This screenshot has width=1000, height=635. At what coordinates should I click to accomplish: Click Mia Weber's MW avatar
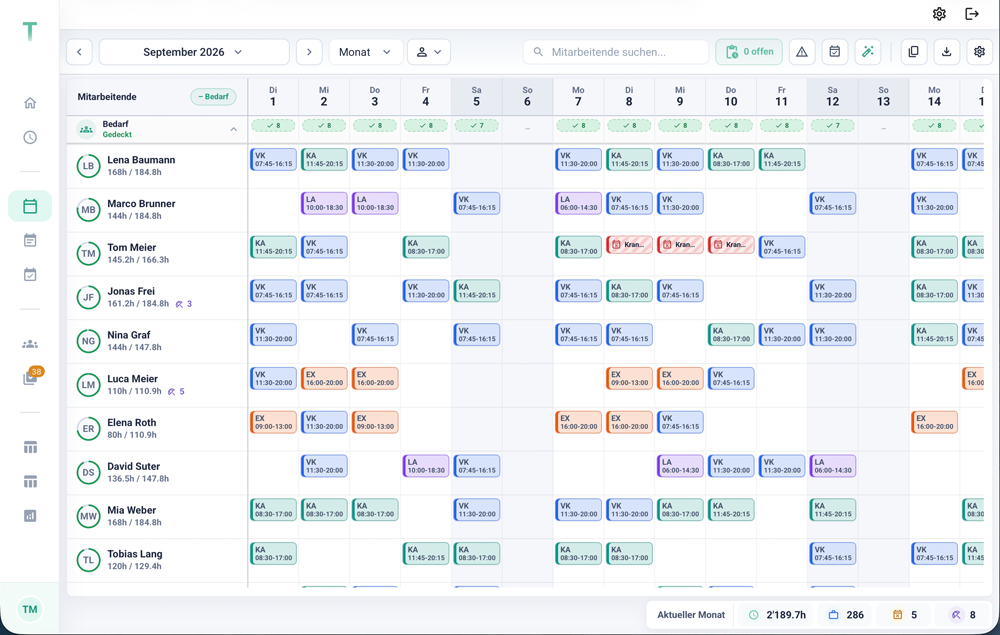[x=88, y=516]
